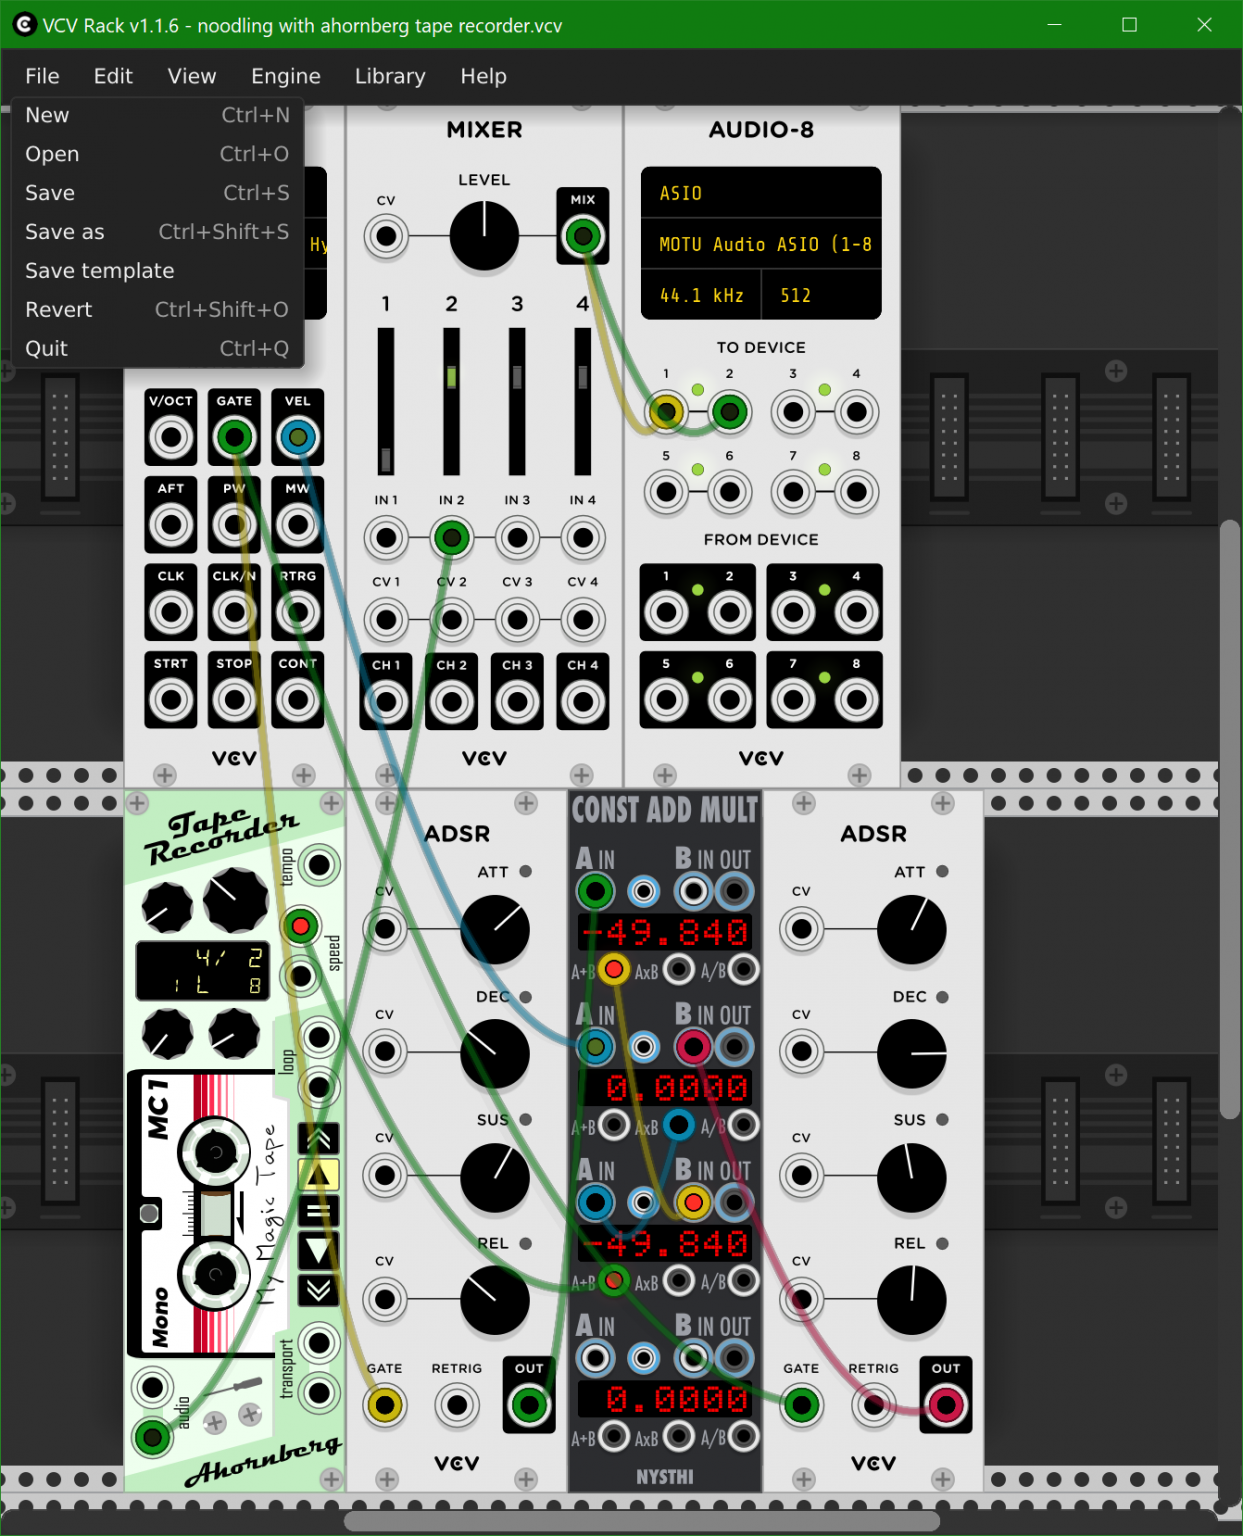Click the Mixer LEVEL knob

484,236
